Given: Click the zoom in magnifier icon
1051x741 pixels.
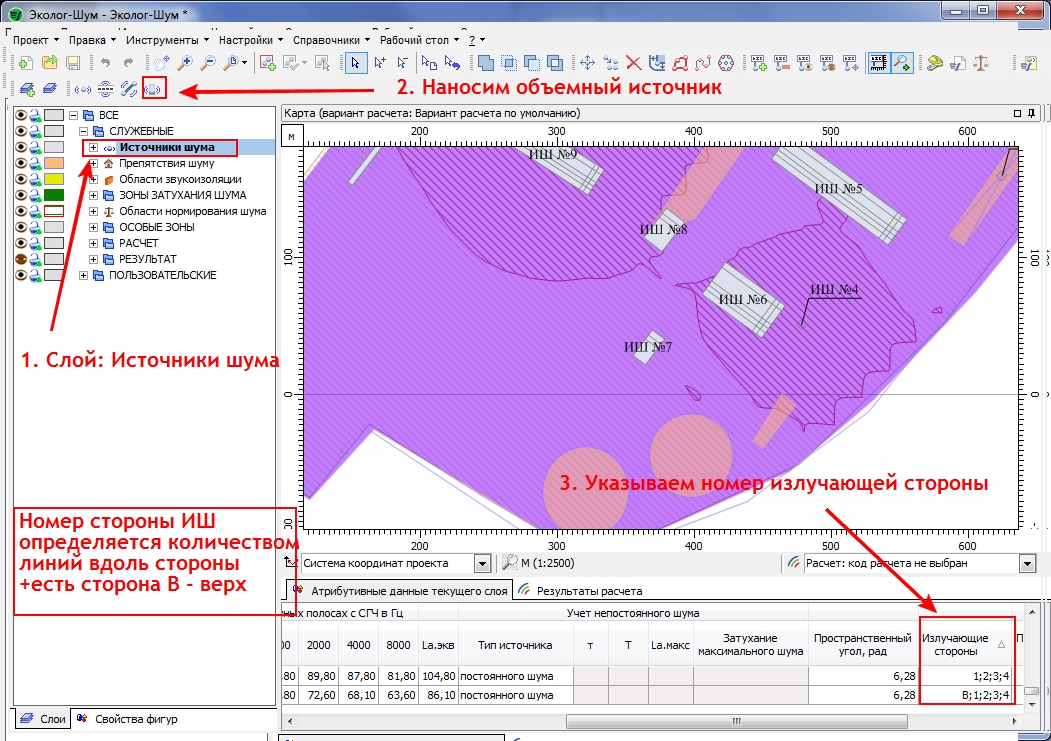Looking at the screenshot, I should click(185, 63).
